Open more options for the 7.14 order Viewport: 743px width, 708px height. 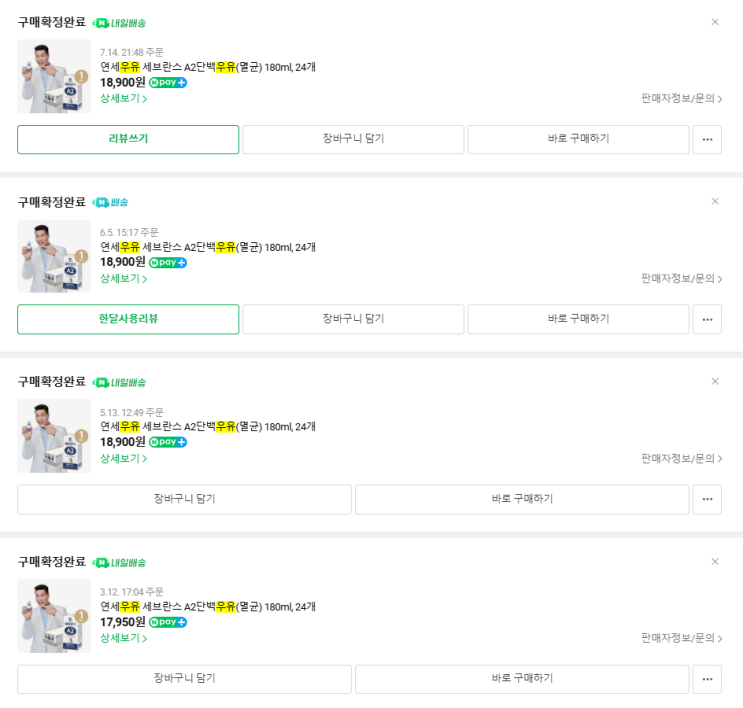click(x=707, y=139)
